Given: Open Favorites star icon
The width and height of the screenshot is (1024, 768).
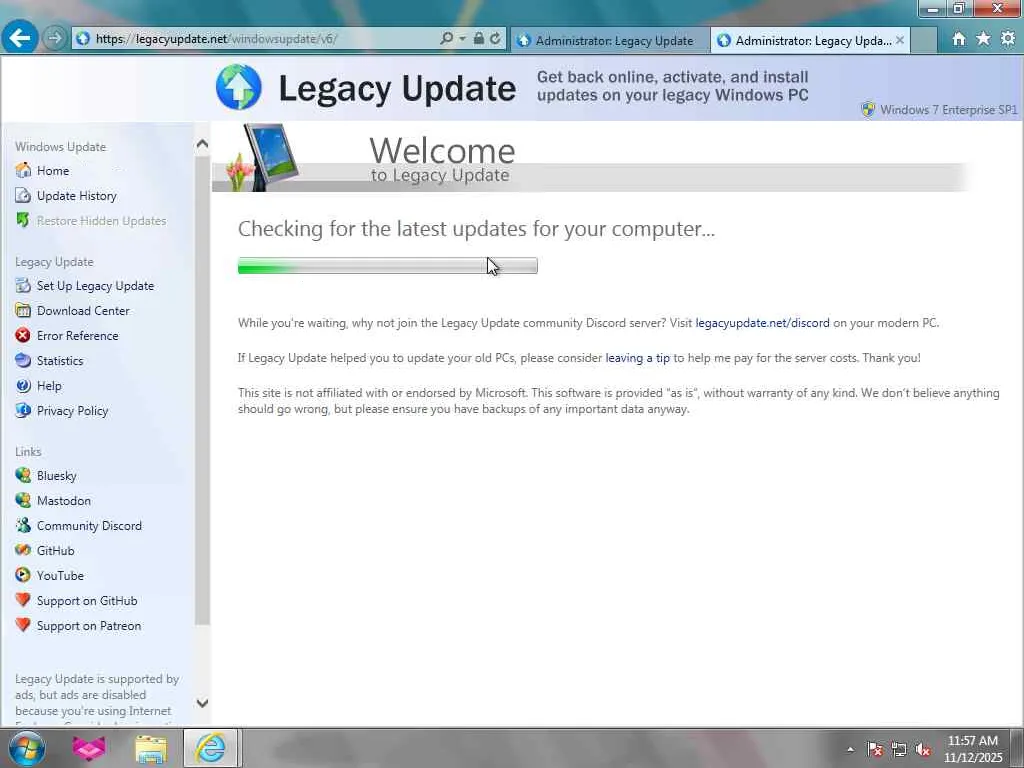Looking at the screenshot, I should (983, 39).
